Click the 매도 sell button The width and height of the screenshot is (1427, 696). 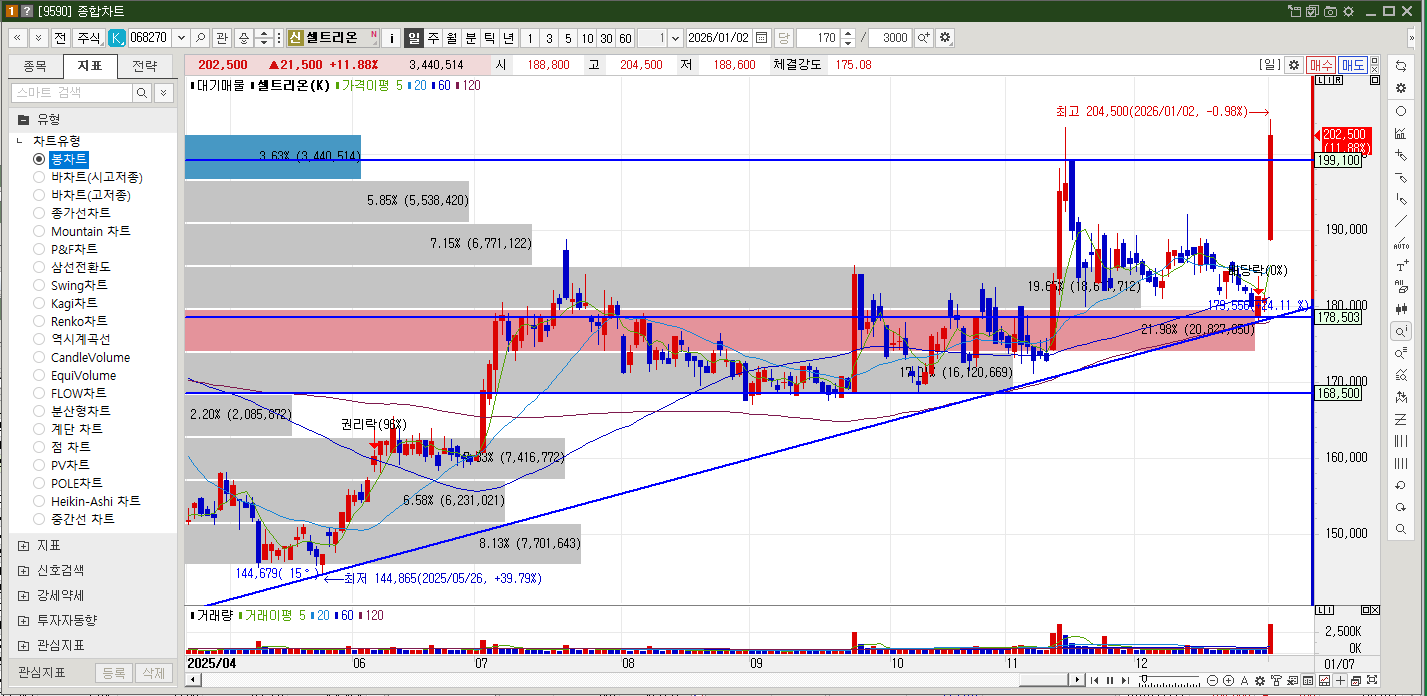[1353, 65]
